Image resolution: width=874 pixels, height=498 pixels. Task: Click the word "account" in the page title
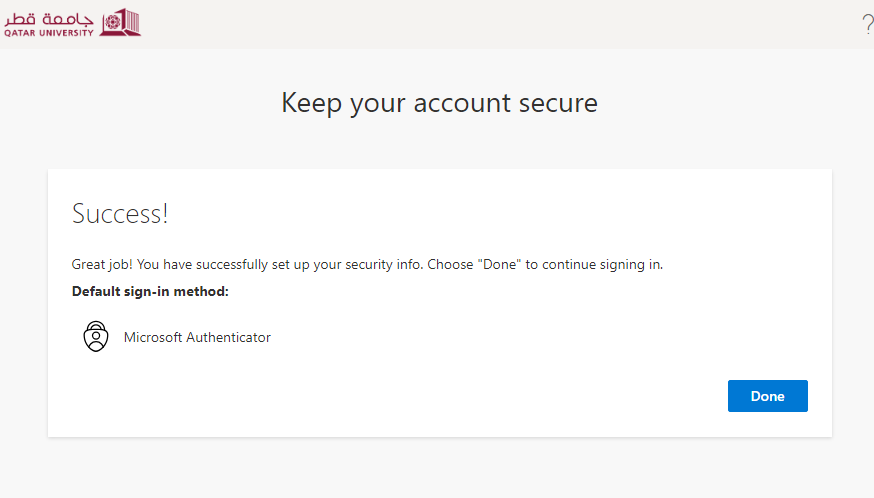tap(460, 102)
